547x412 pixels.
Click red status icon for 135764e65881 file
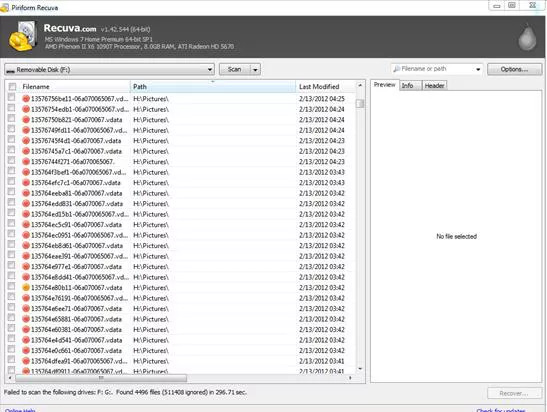click(26, 319)
